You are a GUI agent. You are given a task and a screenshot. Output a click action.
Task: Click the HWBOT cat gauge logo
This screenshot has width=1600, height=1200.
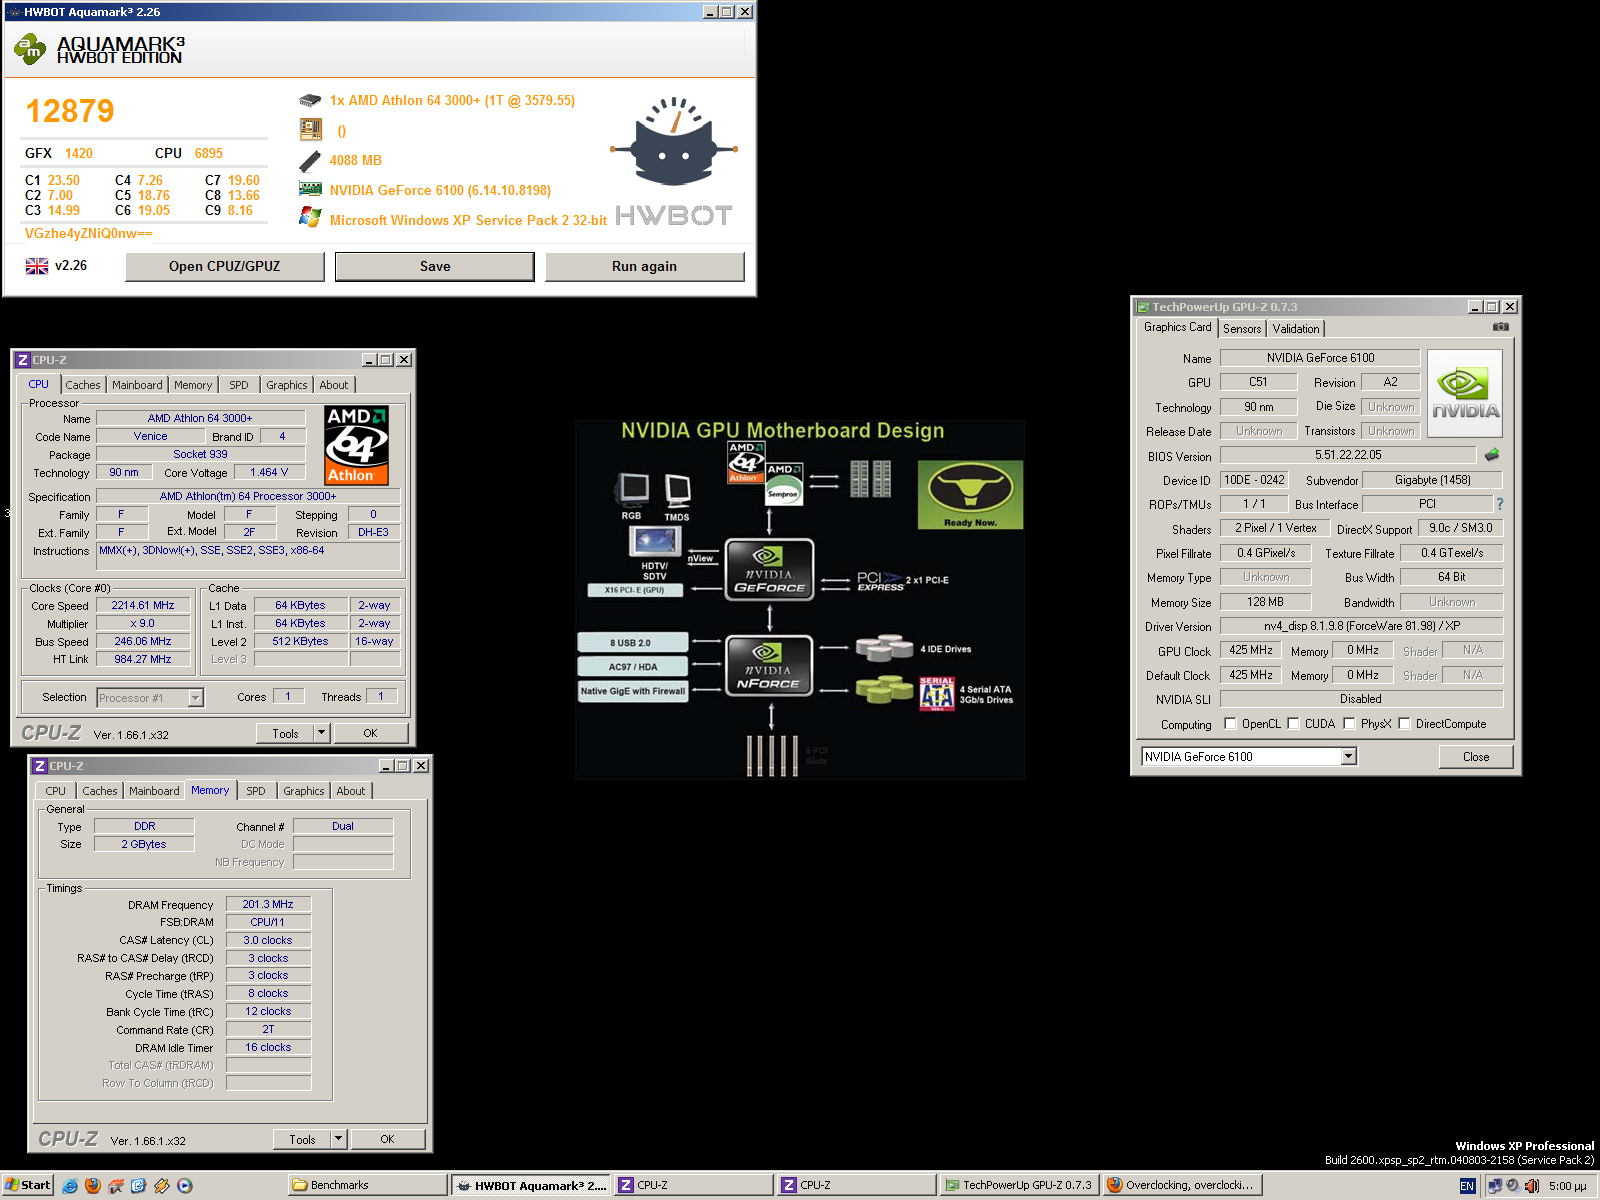[x=674, y=143]
